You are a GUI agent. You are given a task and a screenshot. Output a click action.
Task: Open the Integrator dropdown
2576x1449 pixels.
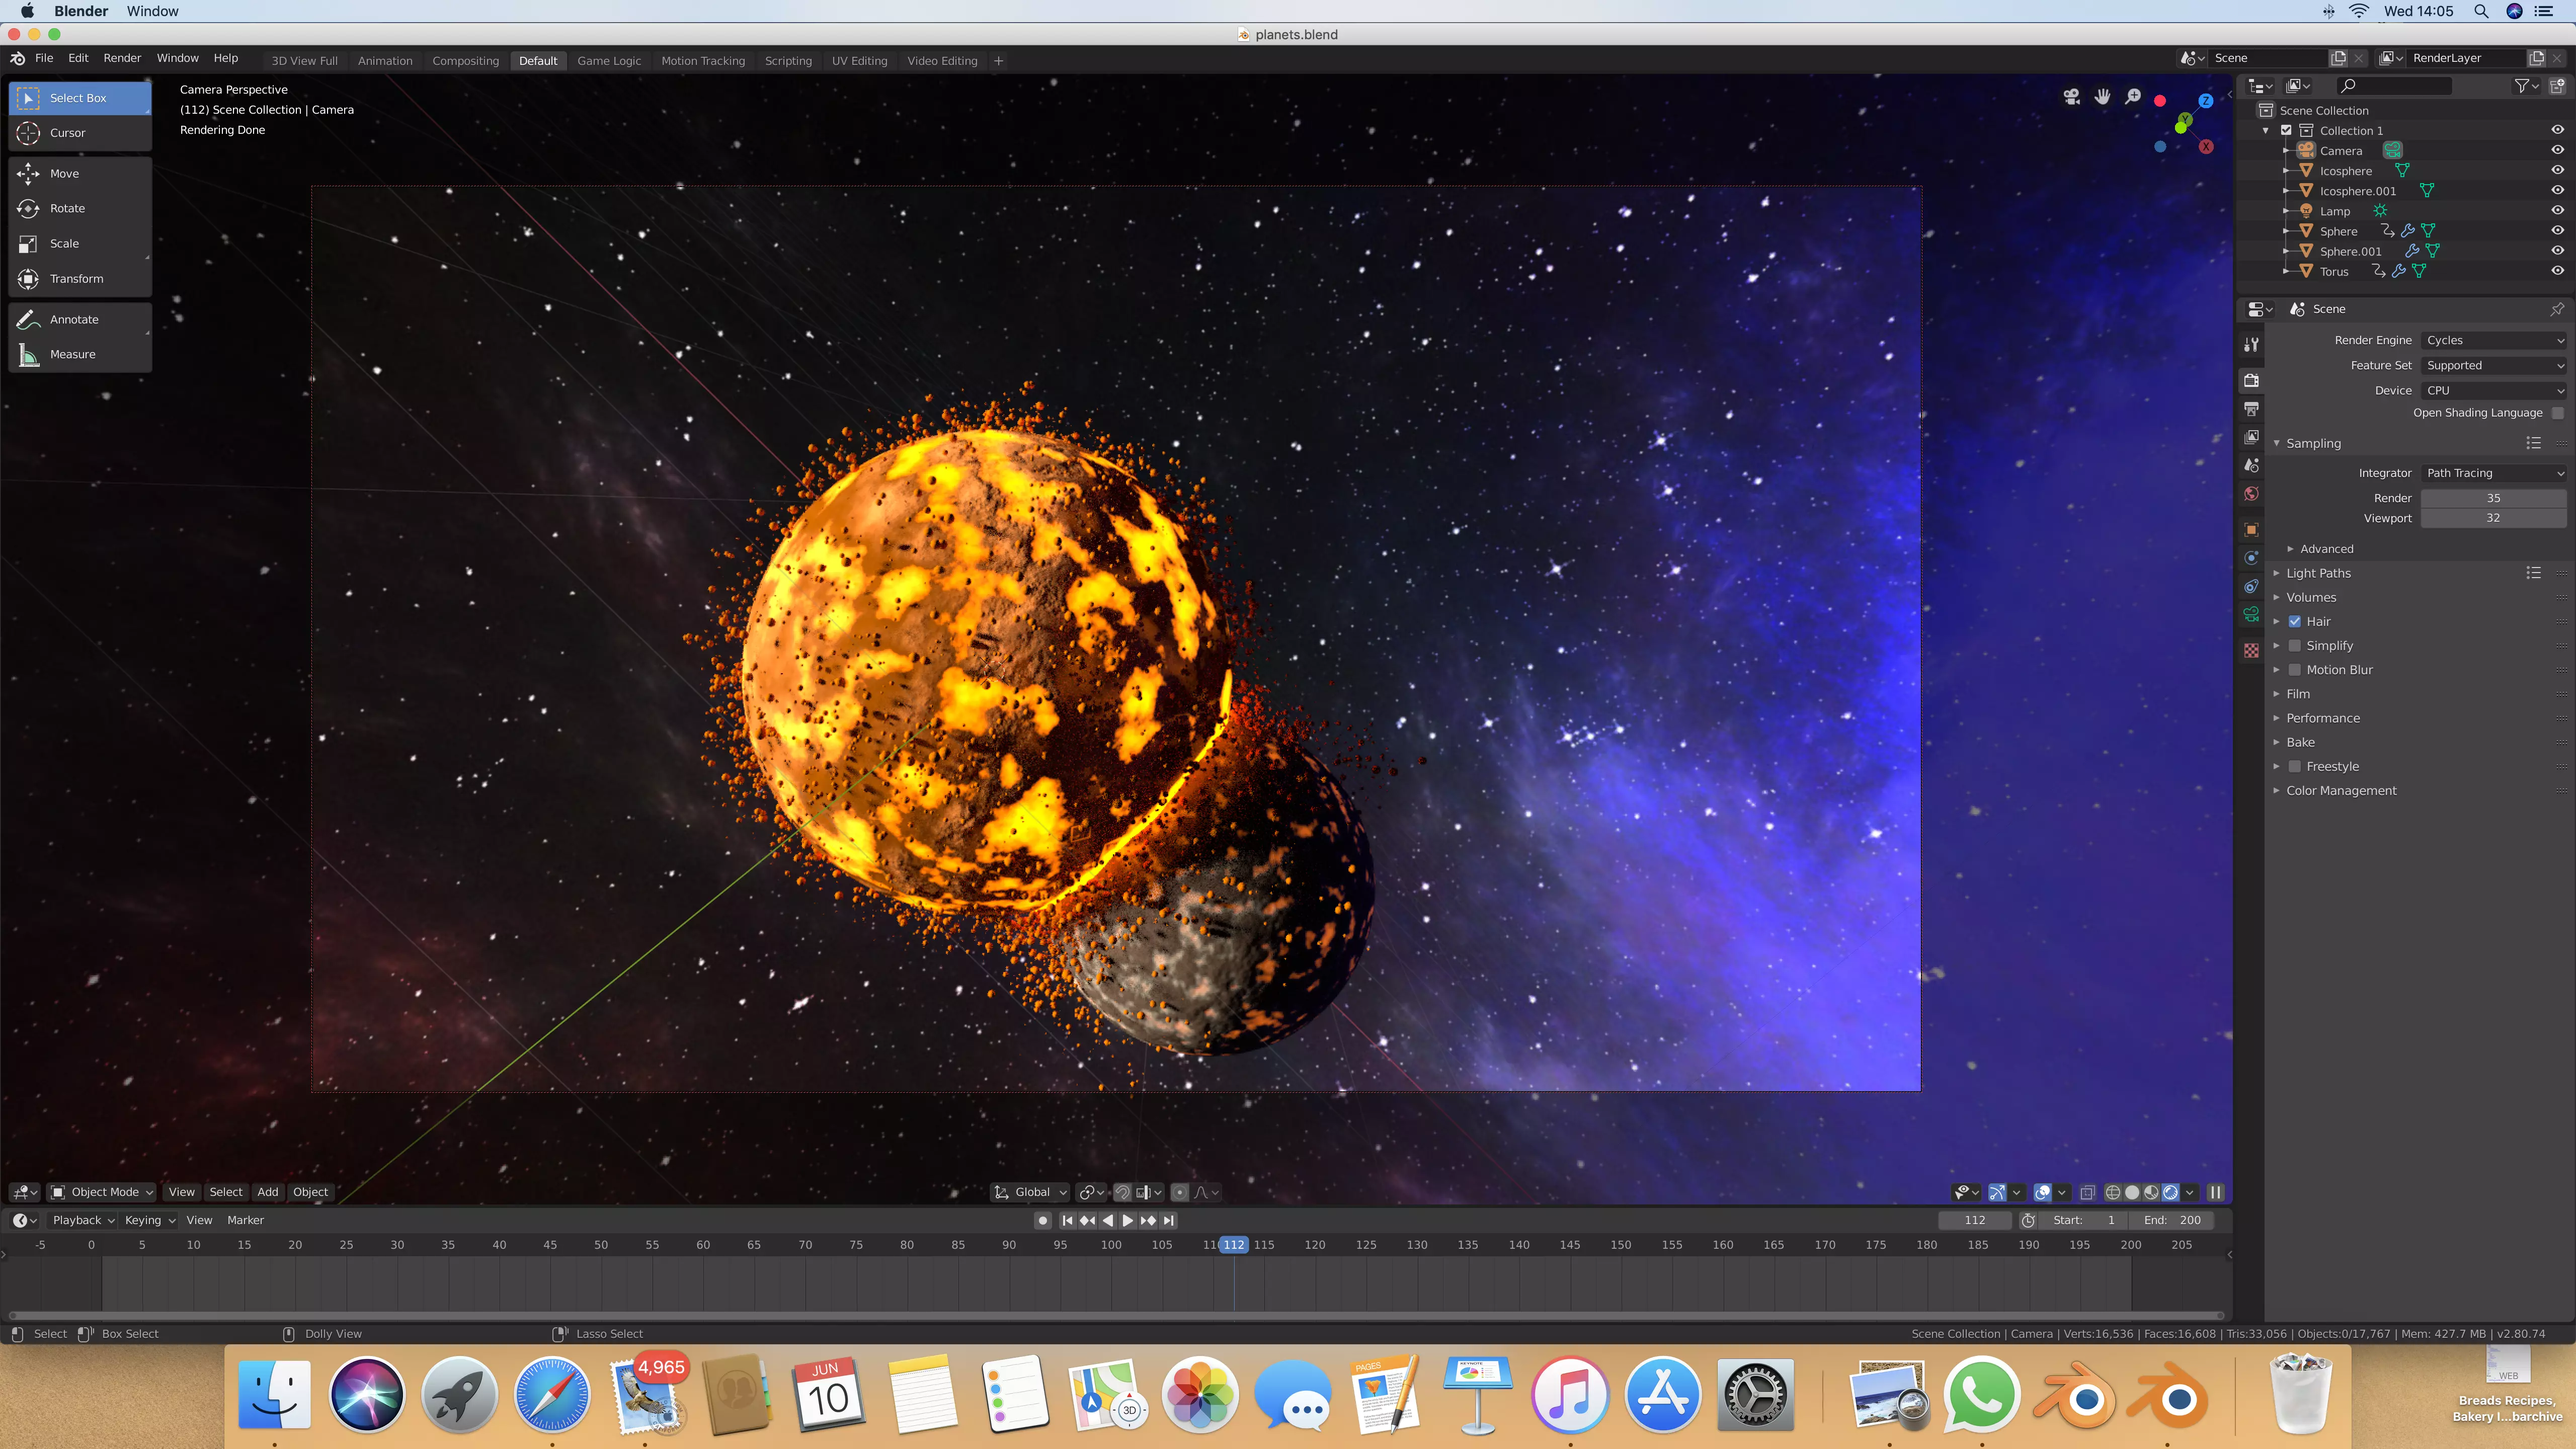pos(2494,474)
